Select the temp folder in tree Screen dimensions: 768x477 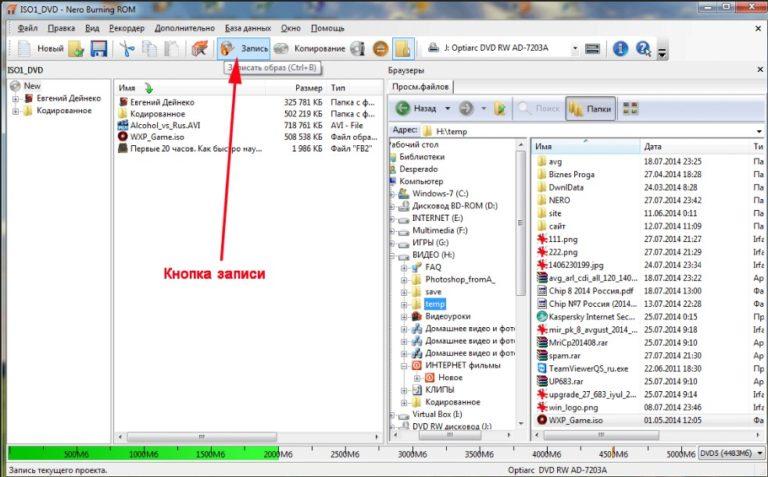434,304
